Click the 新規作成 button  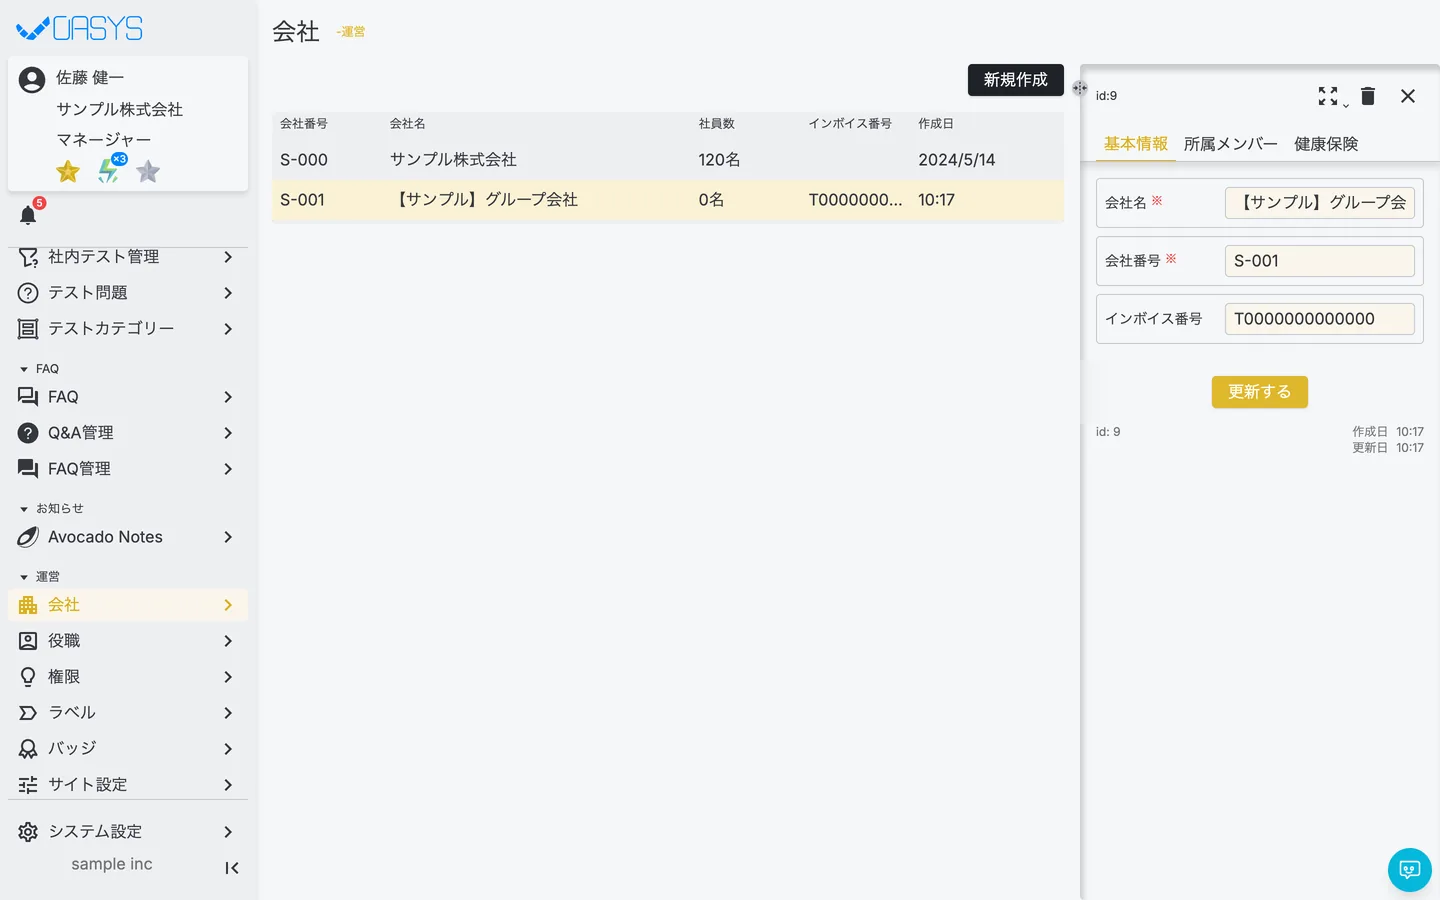[1016, 80]
